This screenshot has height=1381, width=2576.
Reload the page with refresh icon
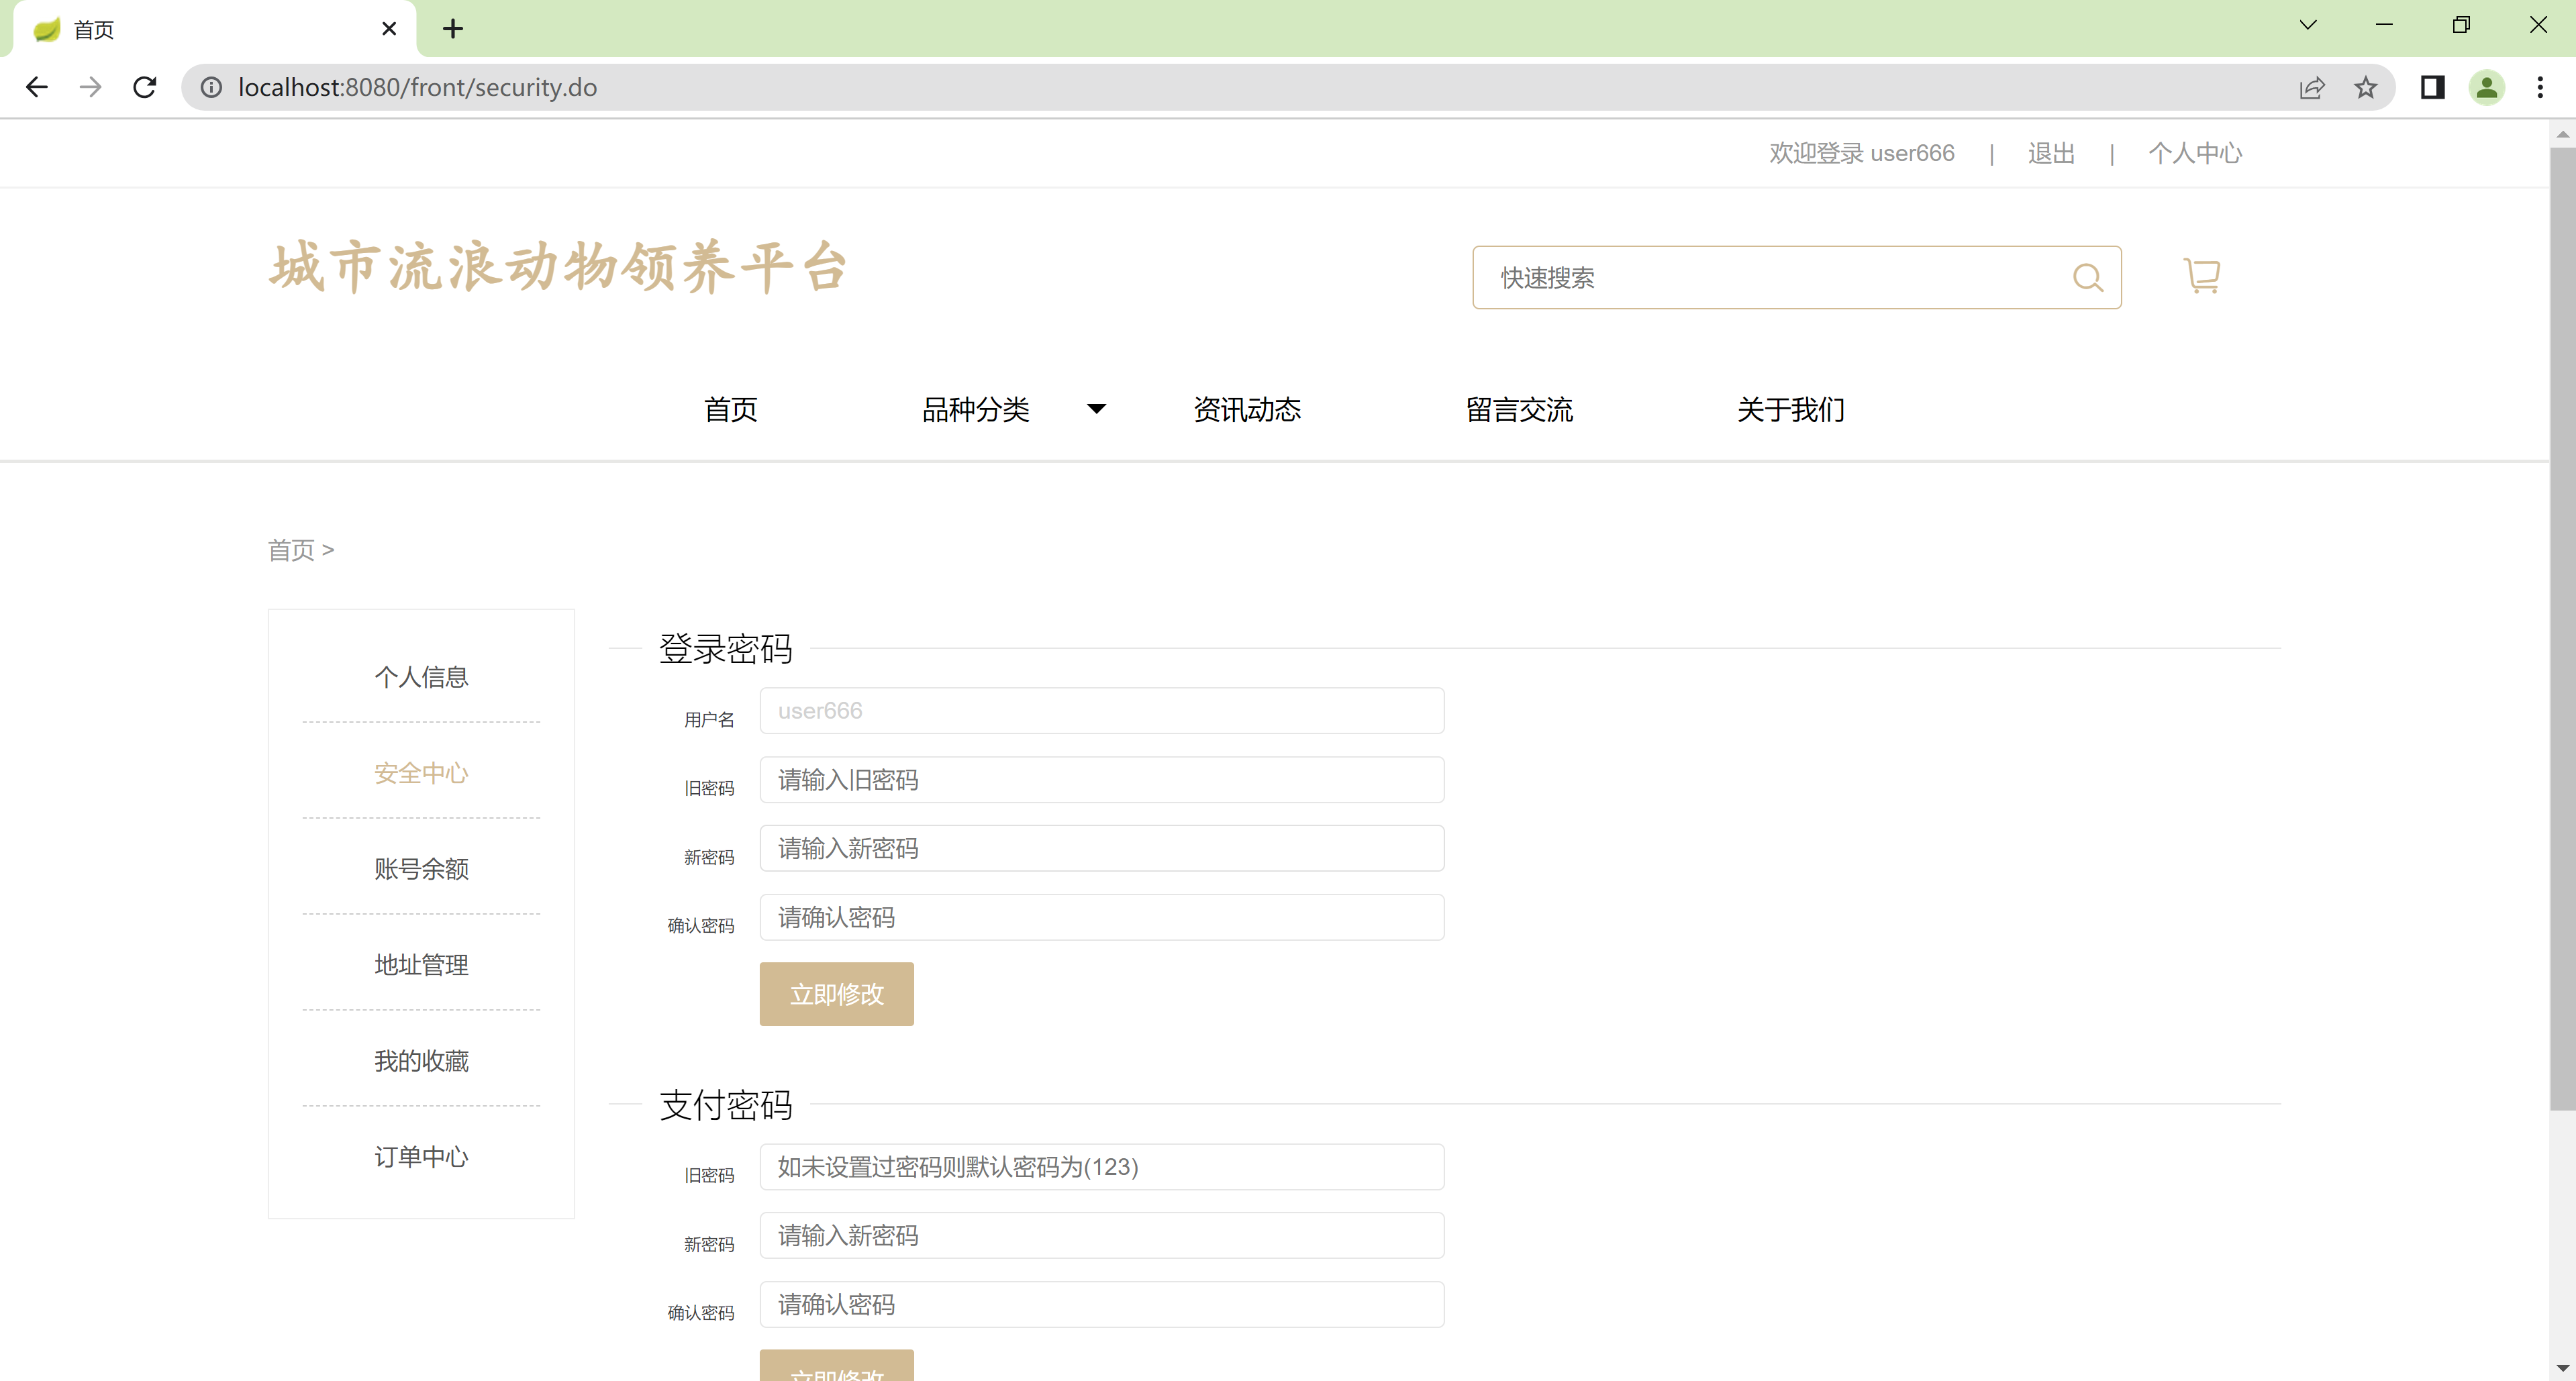145,87
